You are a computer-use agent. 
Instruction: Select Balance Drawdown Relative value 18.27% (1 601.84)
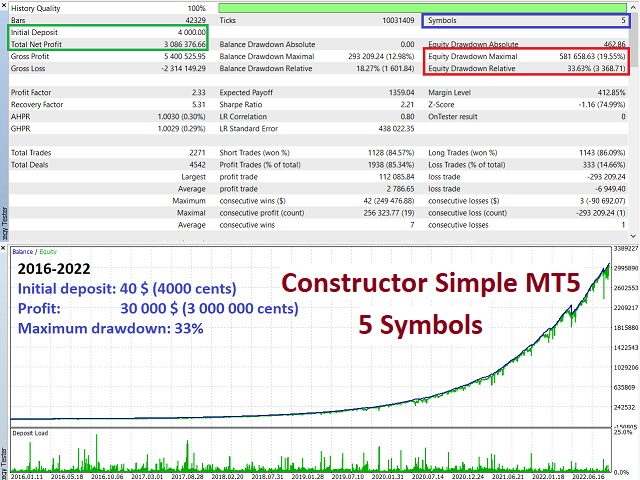click(x=385, y=69)
